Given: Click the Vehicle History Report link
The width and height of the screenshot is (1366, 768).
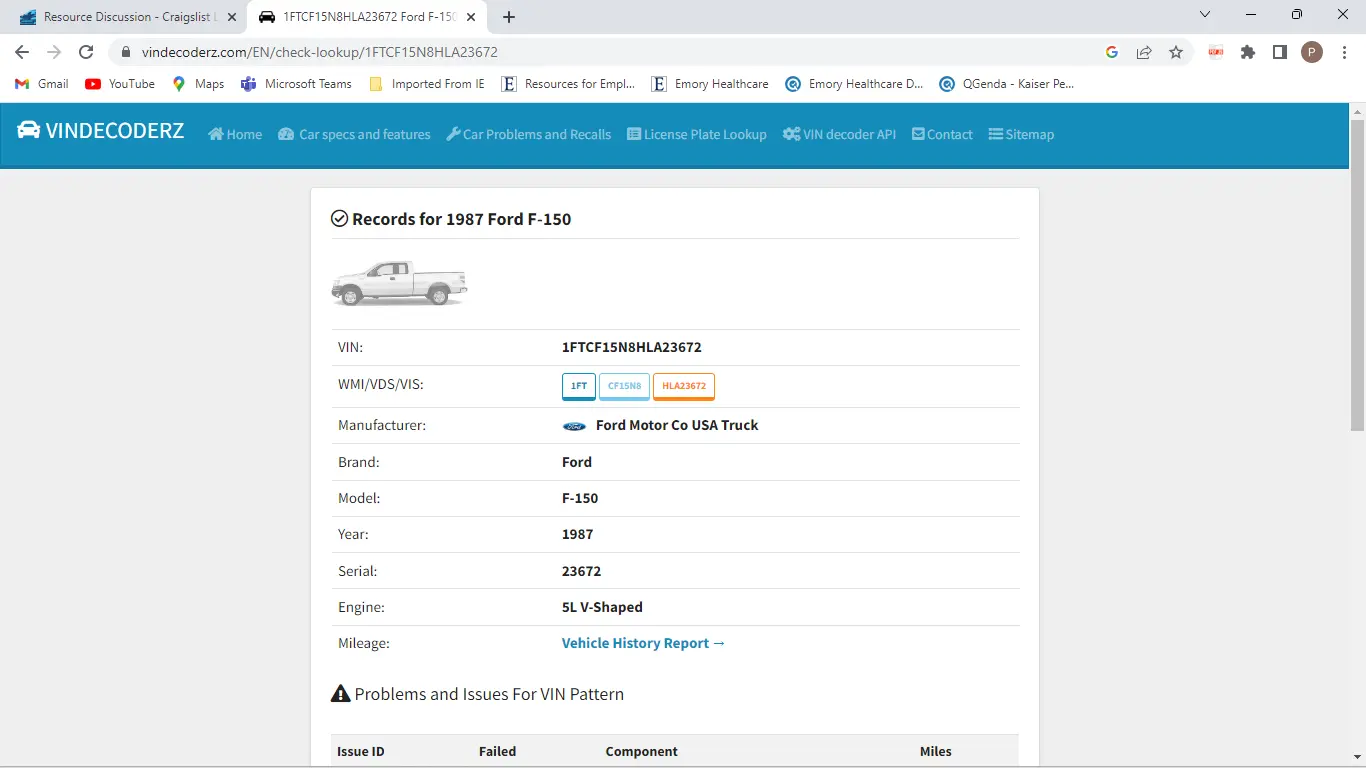Looking at the screenshot, I should pos(643,643).
